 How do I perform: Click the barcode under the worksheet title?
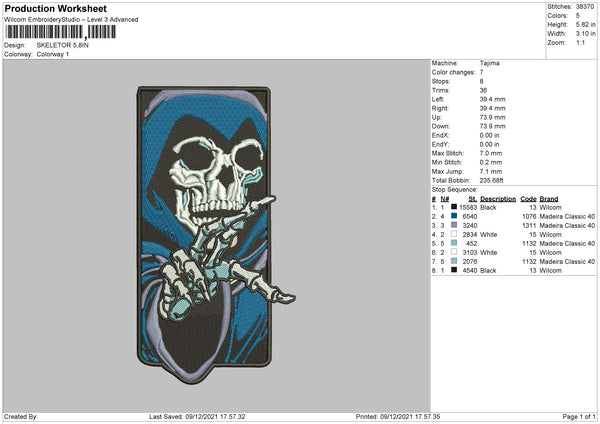pyautogui.click(x=60, y=32)
